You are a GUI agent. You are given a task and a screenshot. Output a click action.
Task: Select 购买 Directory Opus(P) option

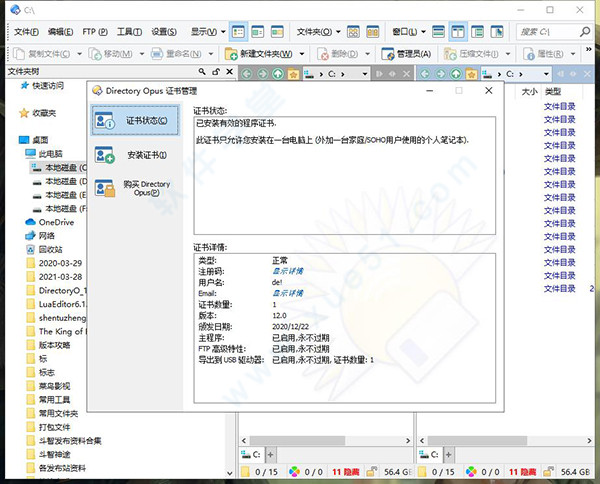click(x=135, y=189)
